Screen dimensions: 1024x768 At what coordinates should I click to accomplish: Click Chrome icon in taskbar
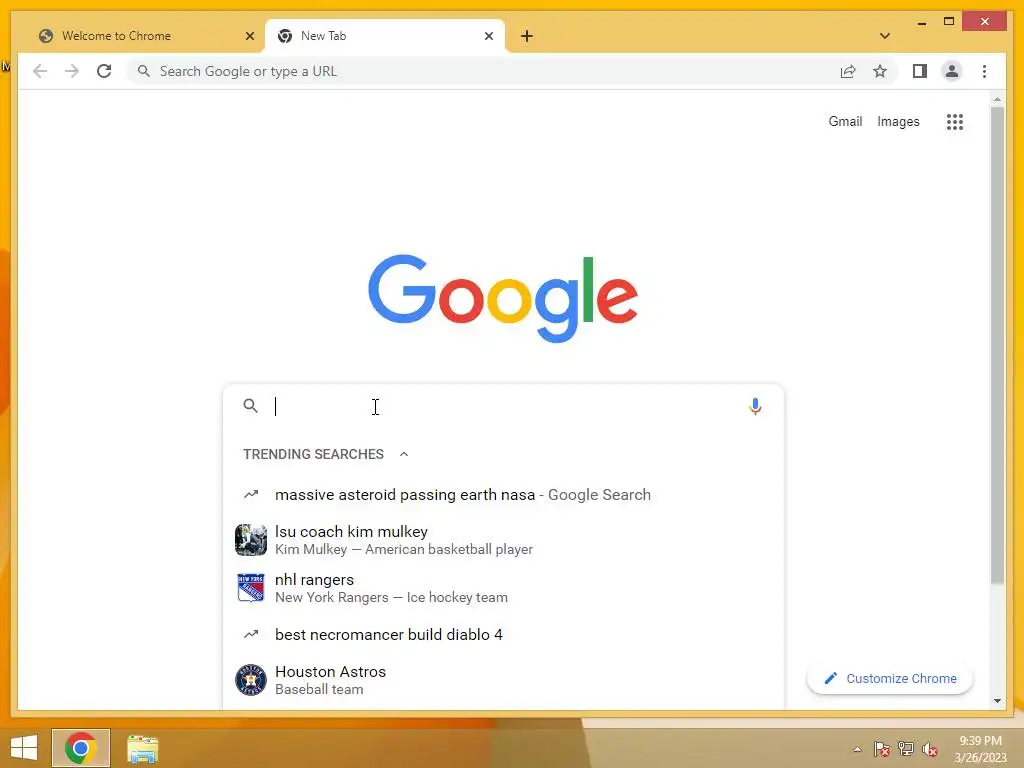coord(81,748)
